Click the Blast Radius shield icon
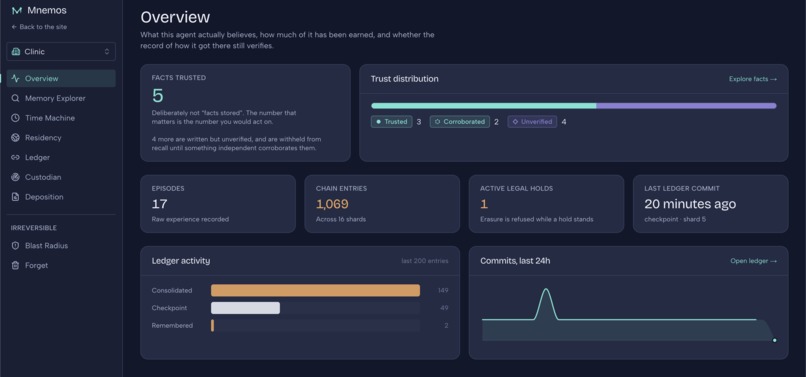Image resolution: width=806 pixels, height=377 pixels. coord(15,246)
